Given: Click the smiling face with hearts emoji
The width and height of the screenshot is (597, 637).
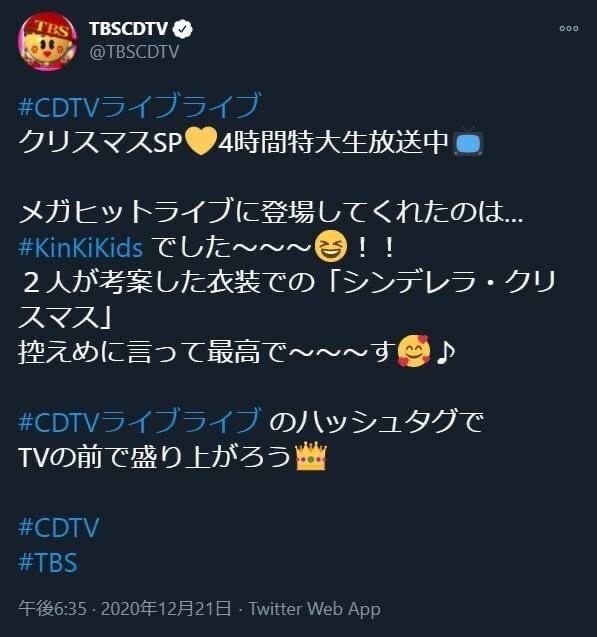Looking at the screenshot, I should [x=414, y=351].
